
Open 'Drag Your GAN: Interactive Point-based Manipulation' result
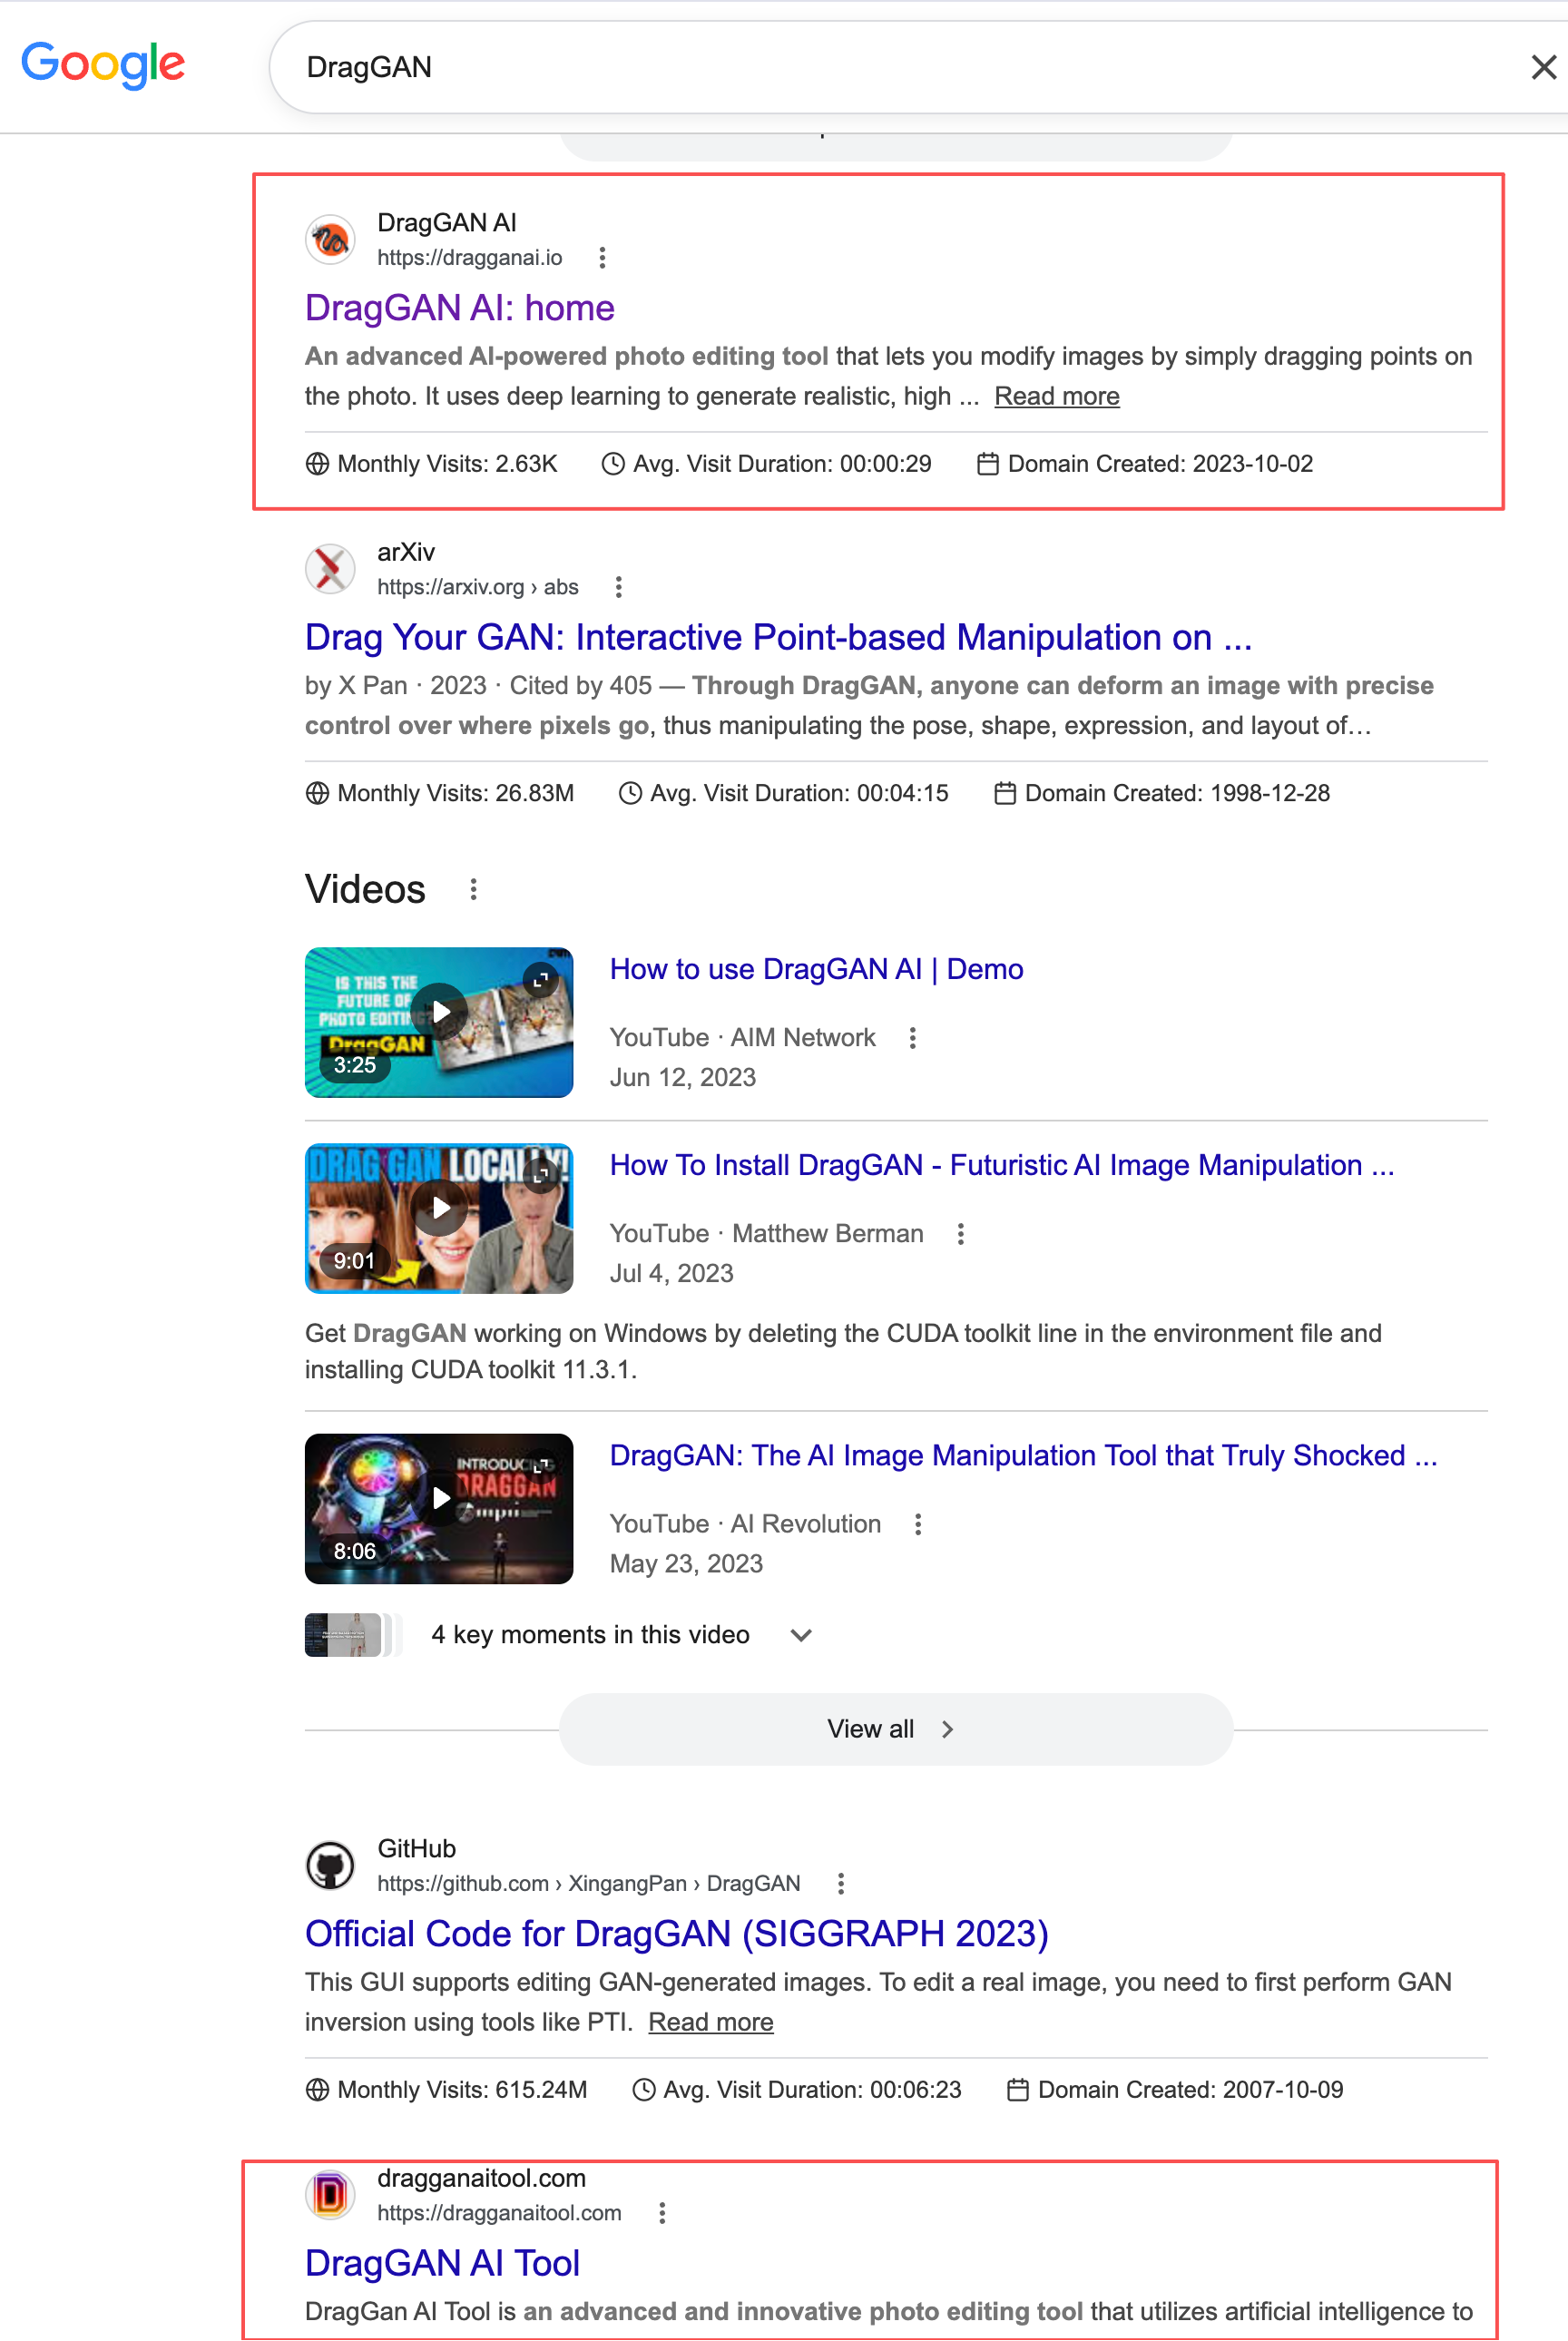click(x=778, y=637)
